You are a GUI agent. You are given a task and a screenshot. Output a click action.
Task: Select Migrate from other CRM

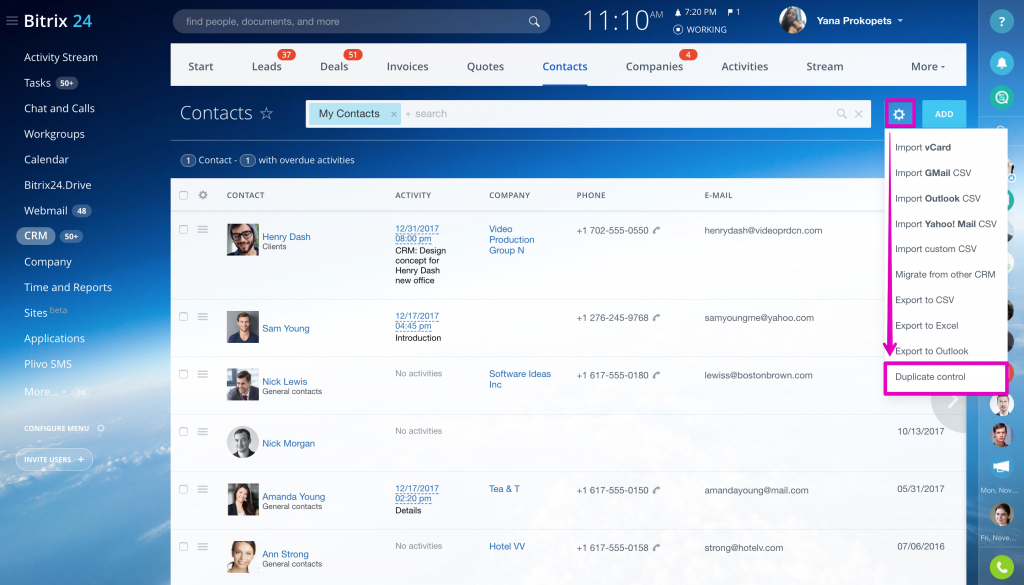pyautogui.click(x=945, y=275)
